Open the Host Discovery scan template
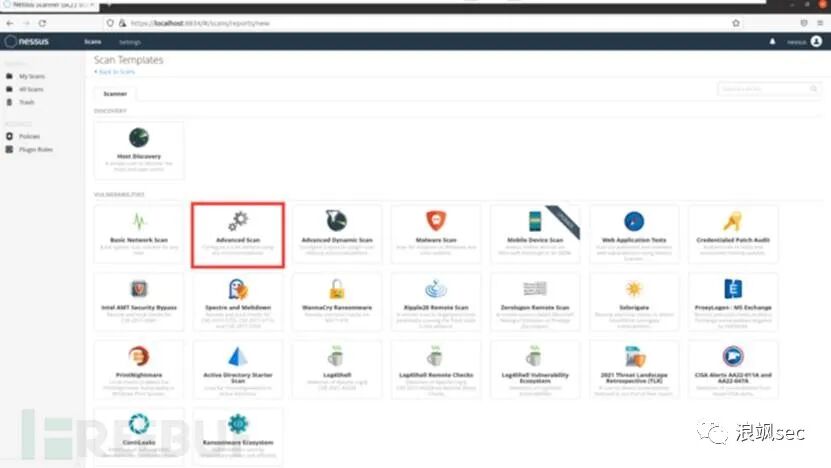Viewport: 831px width, 468px height. [x=139, y=150]
